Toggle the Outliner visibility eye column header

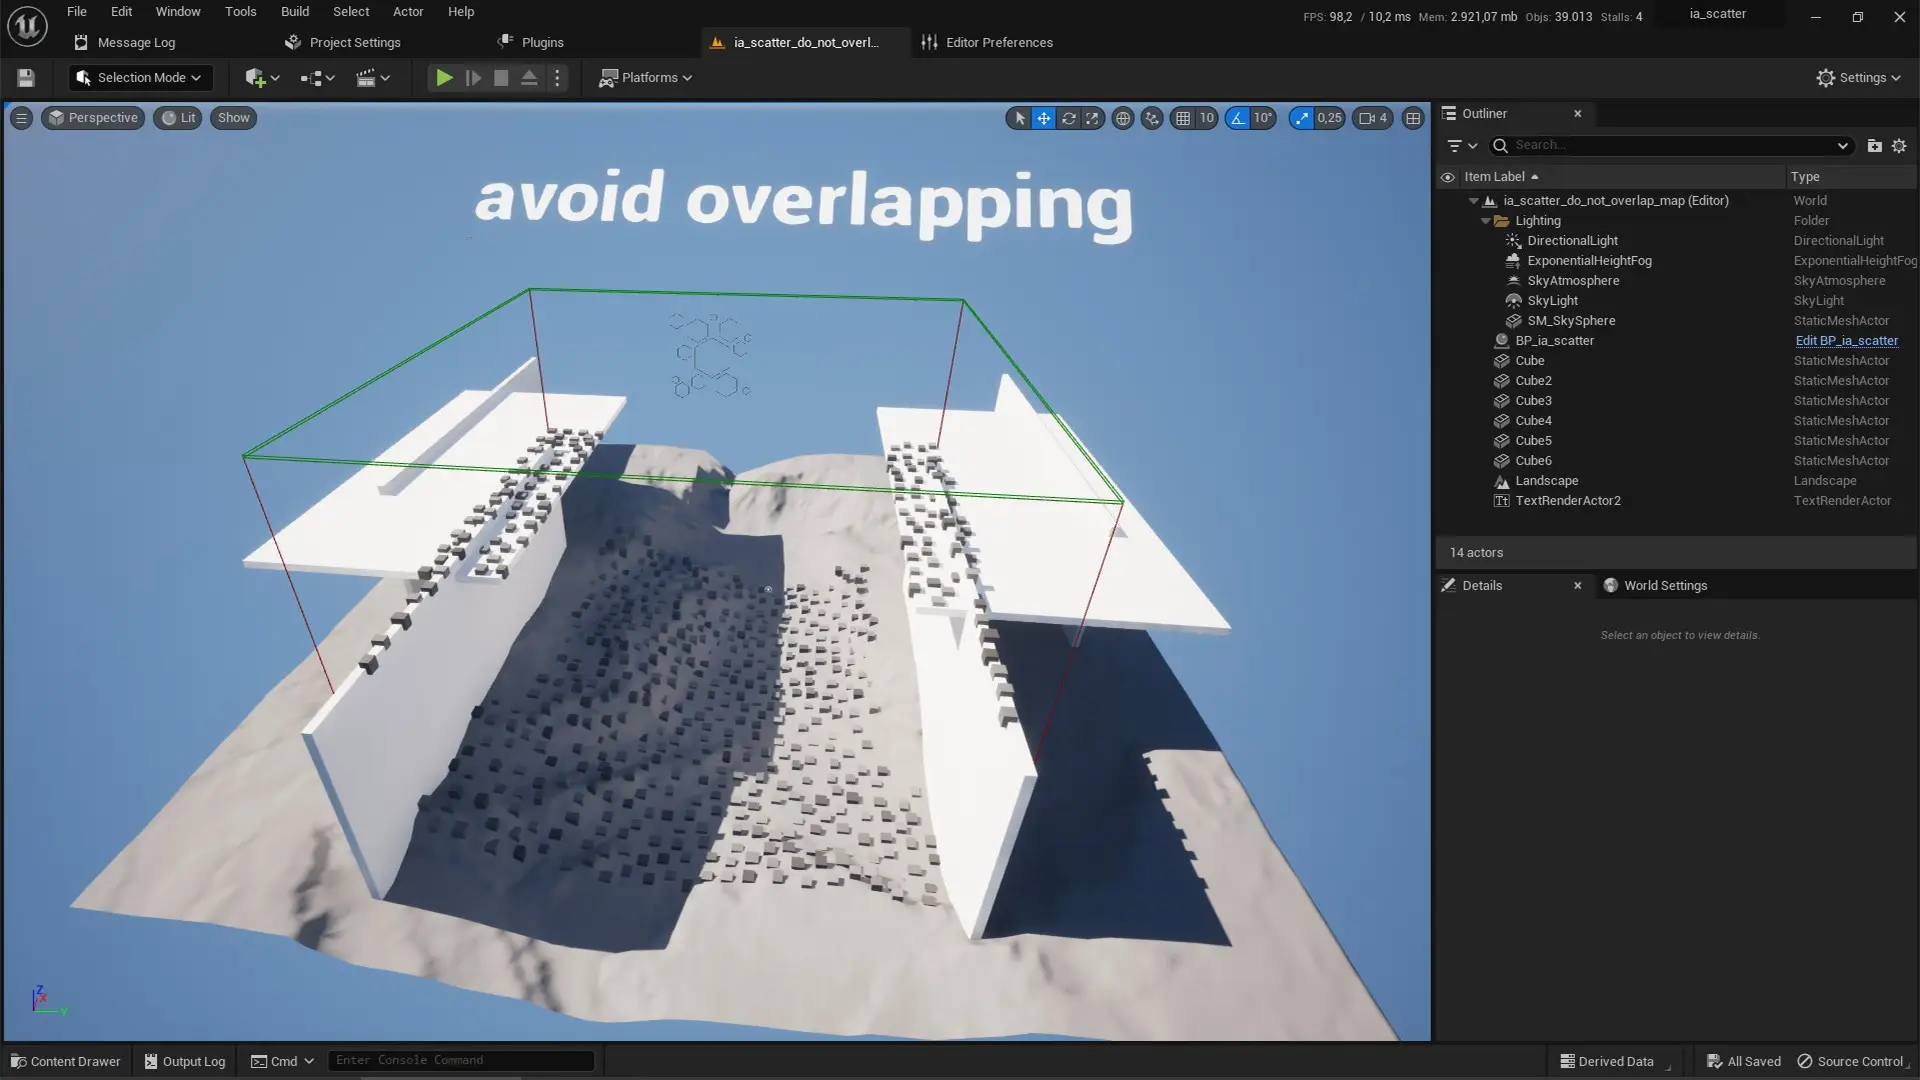click(1447, 177)
